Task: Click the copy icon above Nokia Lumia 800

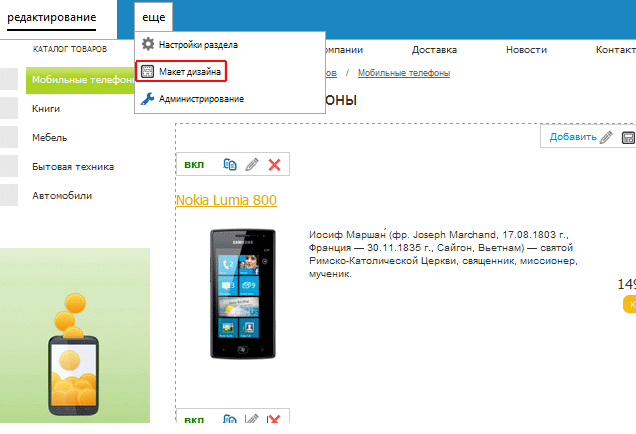Action: (230, 165)
